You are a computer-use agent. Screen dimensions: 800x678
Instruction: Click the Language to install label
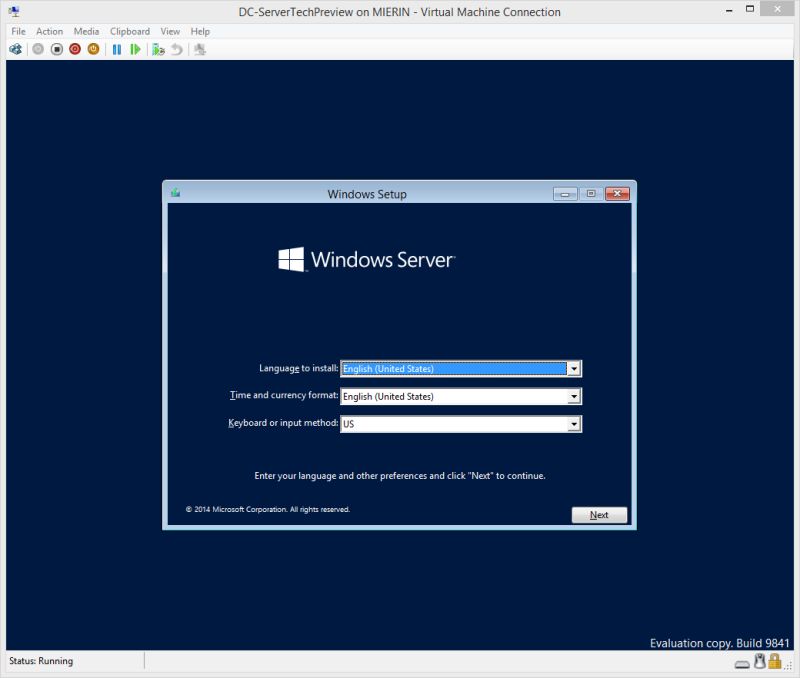tap(298, 368)
